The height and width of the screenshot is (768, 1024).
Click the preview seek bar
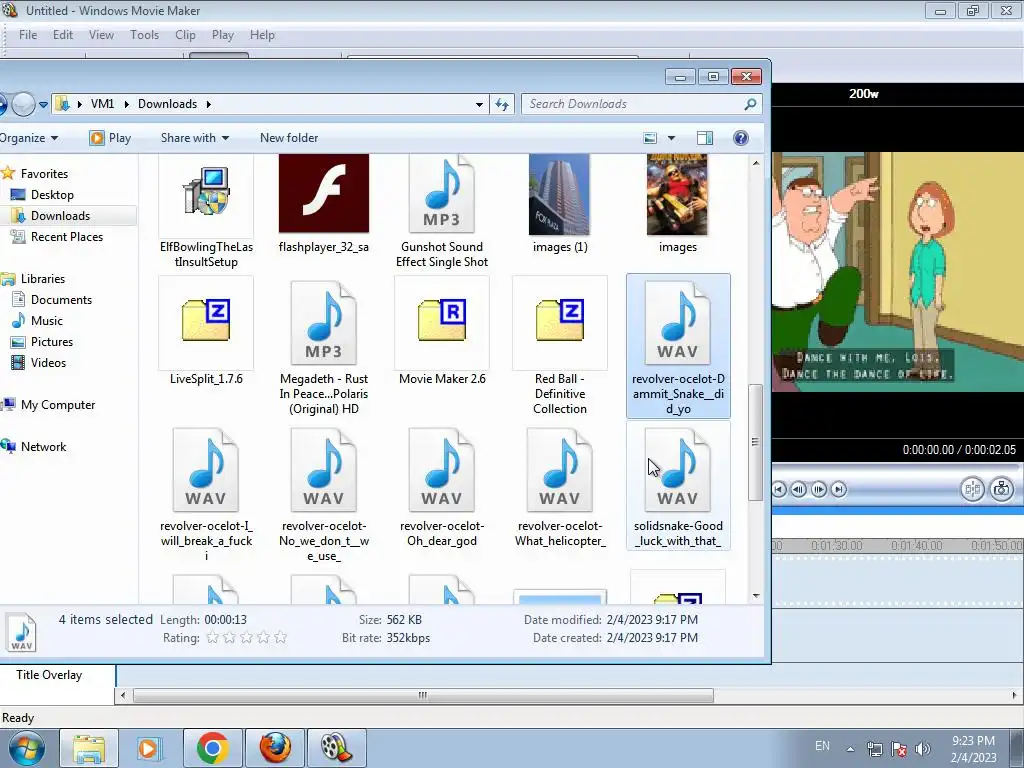pos(896,468)
